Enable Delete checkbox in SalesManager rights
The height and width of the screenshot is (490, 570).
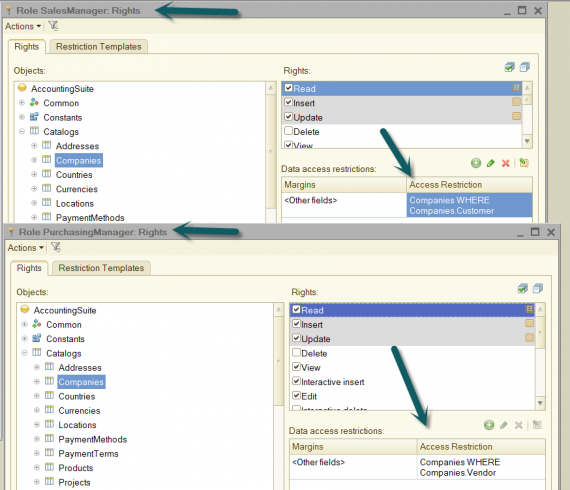click(x=288, y=130)
